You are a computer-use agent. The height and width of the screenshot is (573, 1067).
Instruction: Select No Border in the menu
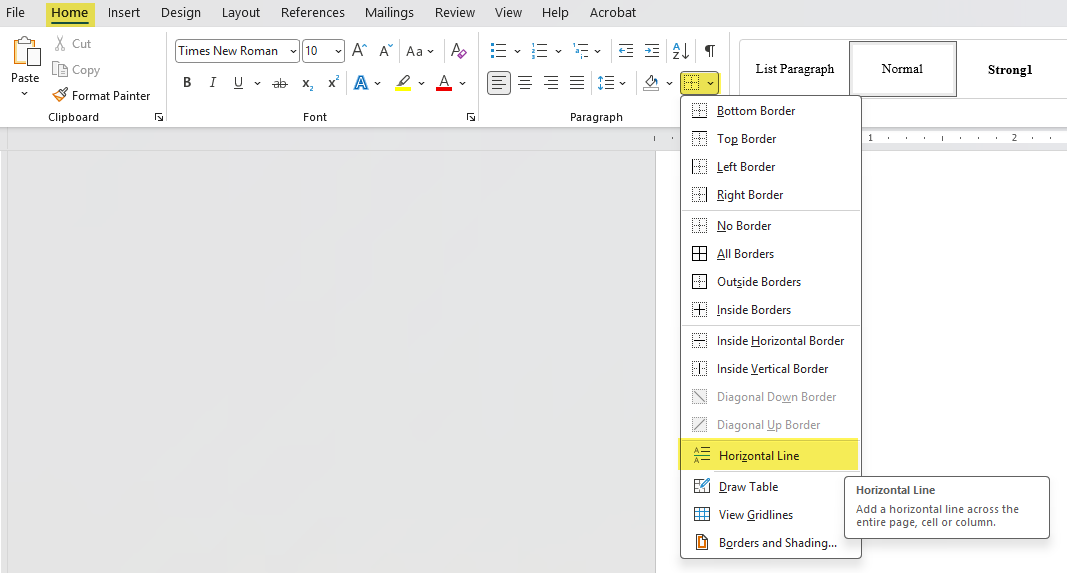coord(771,225)
